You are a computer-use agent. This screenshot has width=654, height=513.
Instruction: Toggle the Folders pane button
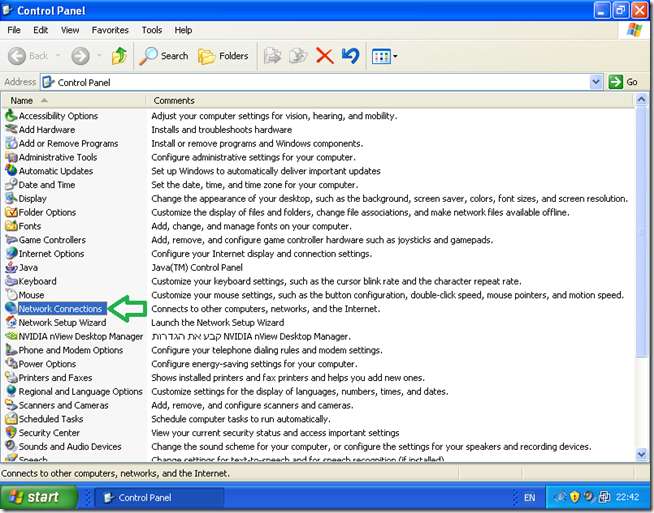(x=223, y=56)
